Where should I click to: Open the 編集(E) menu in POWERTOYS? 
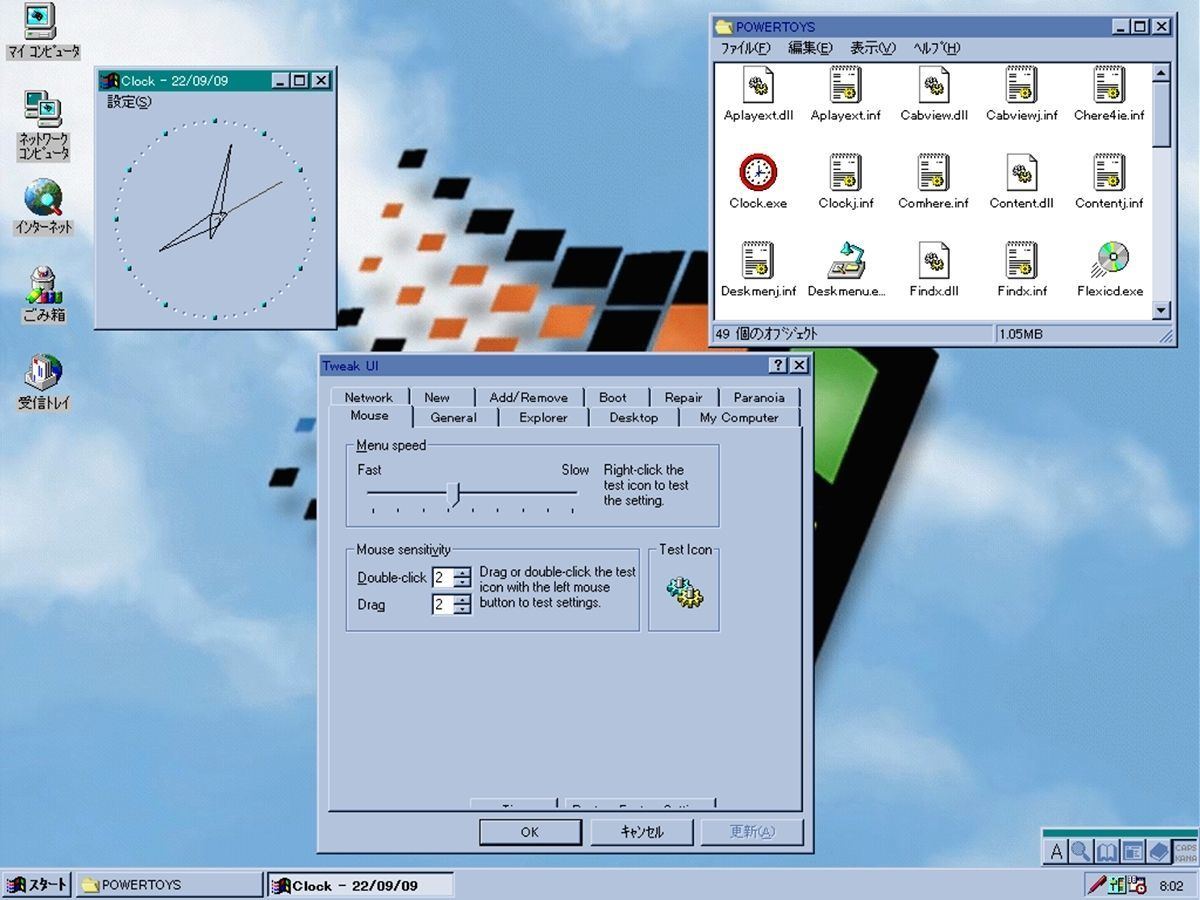[x=810, y=48]
